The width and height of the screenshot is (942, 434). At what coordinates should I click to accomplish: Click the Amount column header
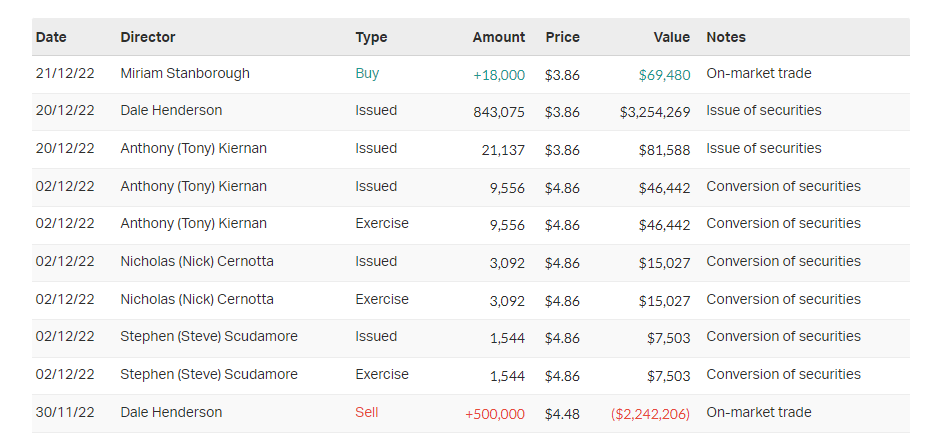[x=498, y=37]
